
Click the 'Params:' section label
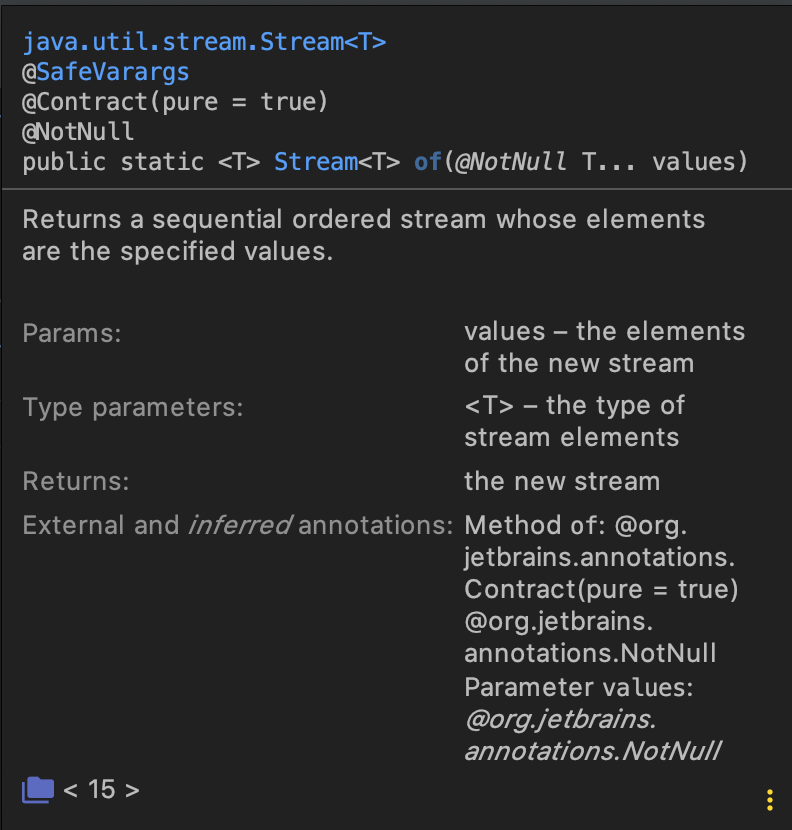pyautogui.click(x=72, y=333)
